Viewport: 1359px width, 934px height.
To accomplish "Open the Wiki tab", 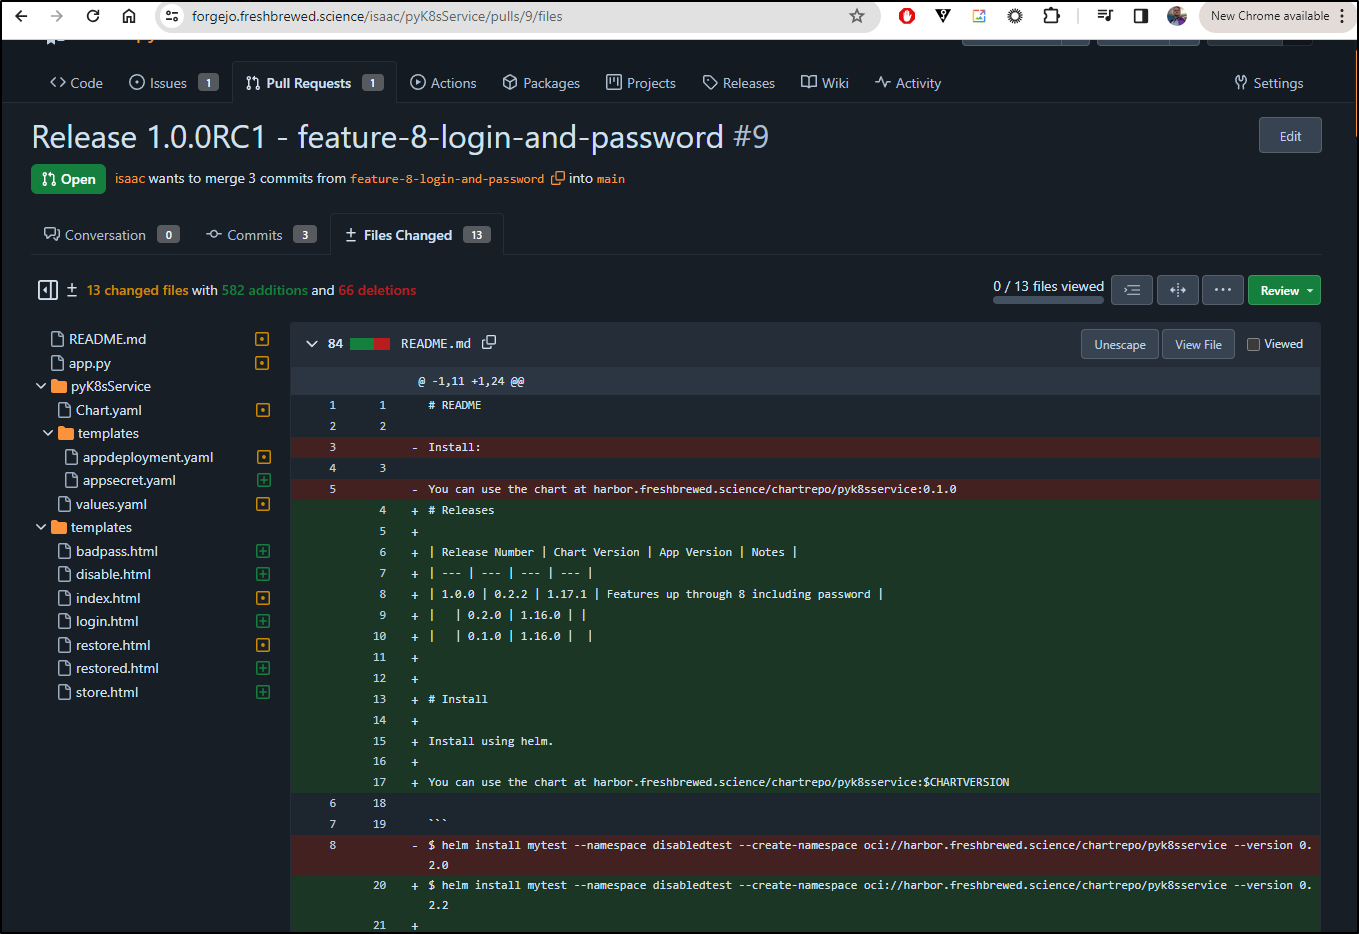I will [825, 83].
